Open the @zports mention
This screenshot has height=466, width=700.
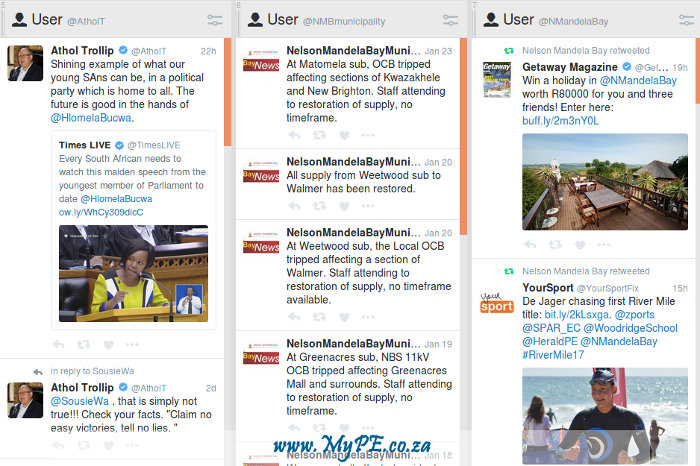click(x=634, y=315)
